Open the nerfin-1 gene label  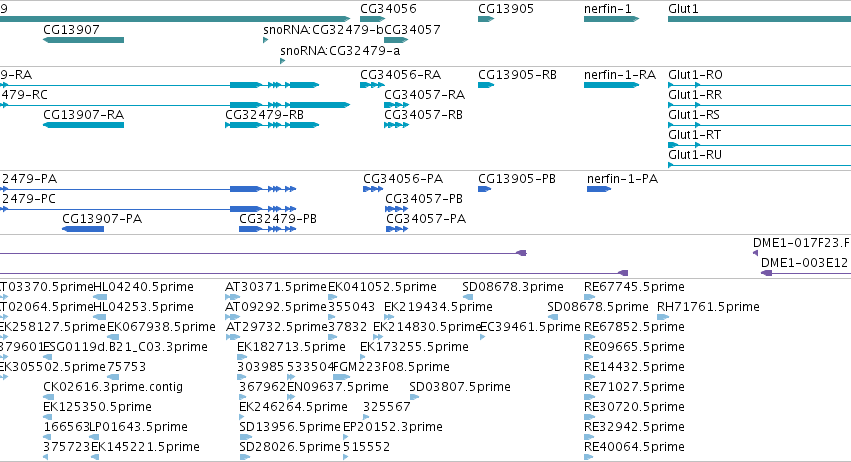pyautogui.click(x=607, y=9)
